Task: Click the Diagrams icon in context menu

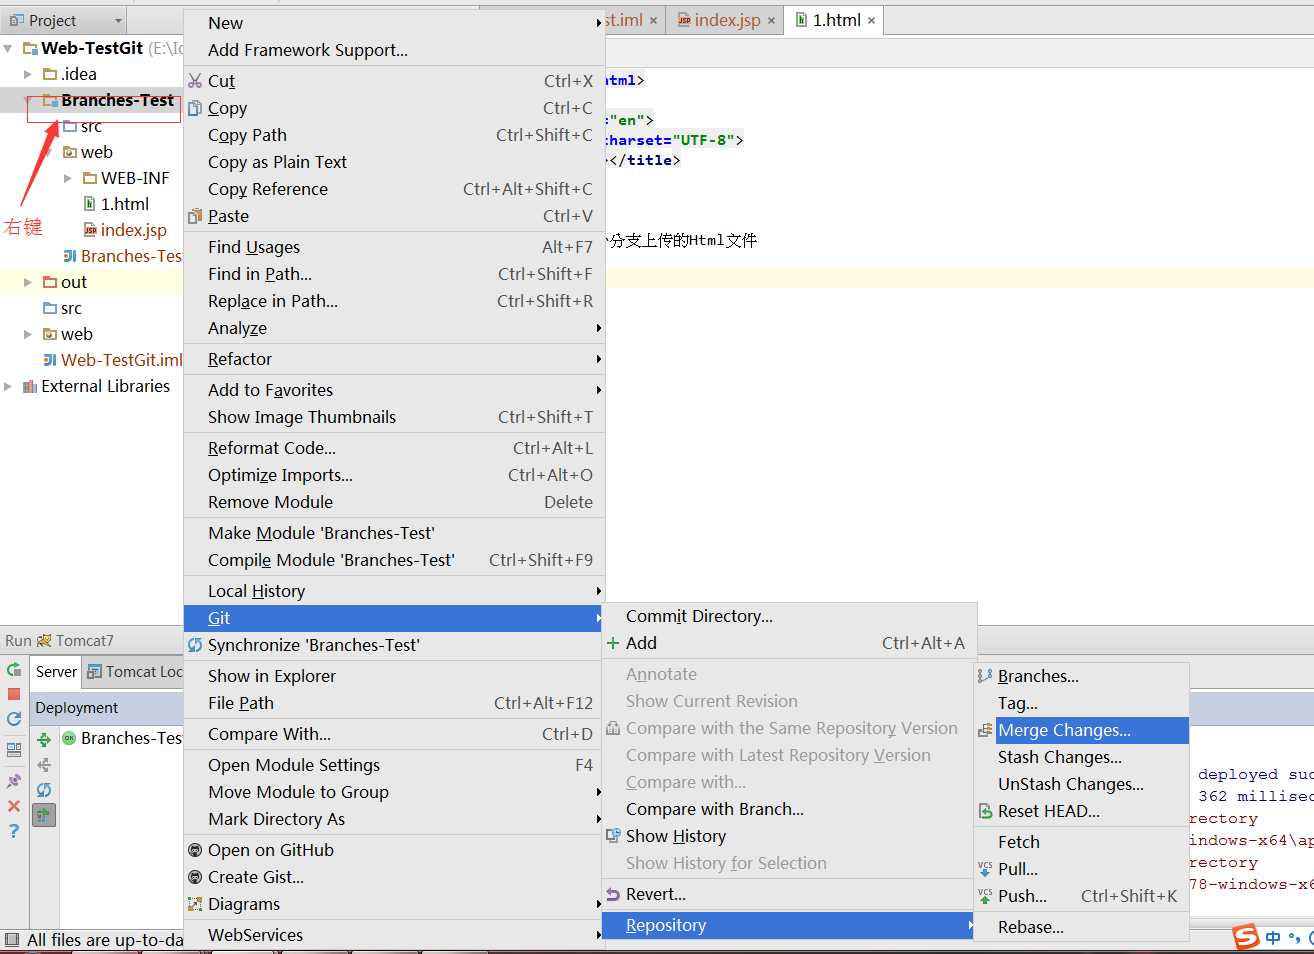Action: point(195,904)
